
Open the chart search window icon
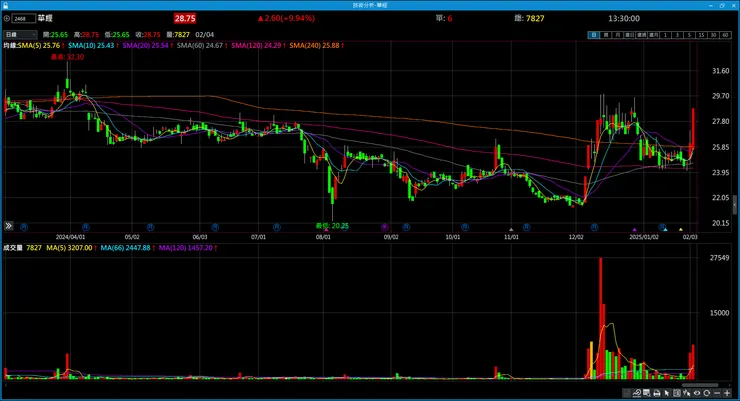(647, 393)
